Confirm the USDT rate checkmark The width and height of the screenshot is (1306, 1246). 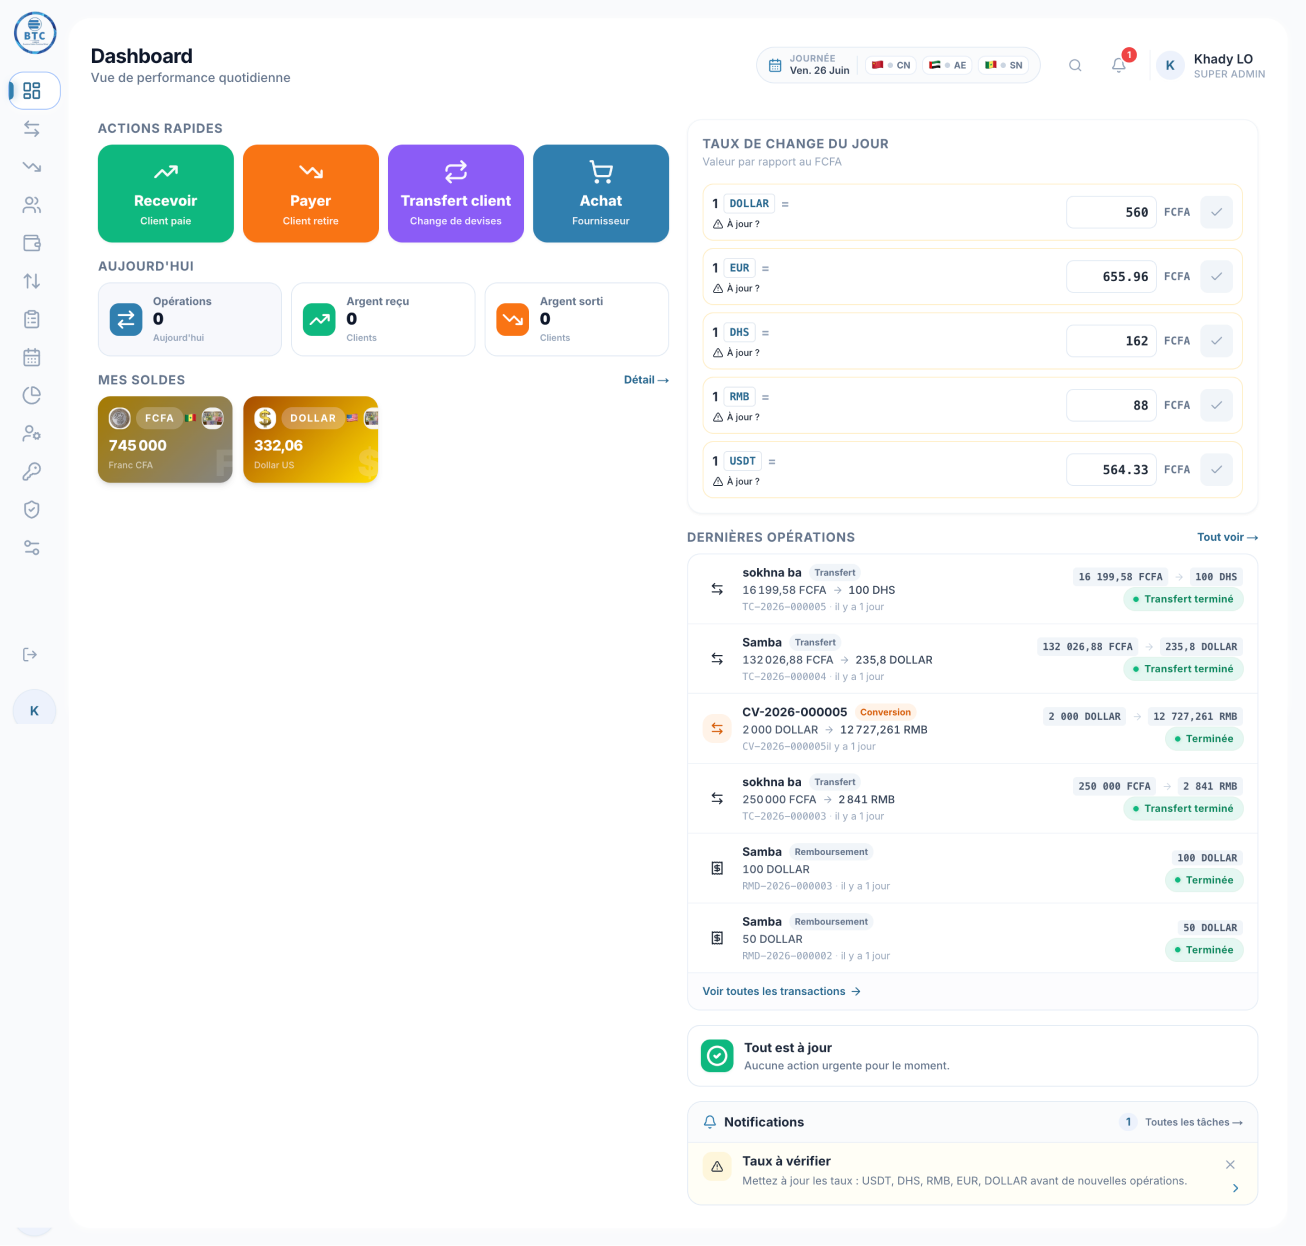tap(1216, 469)
